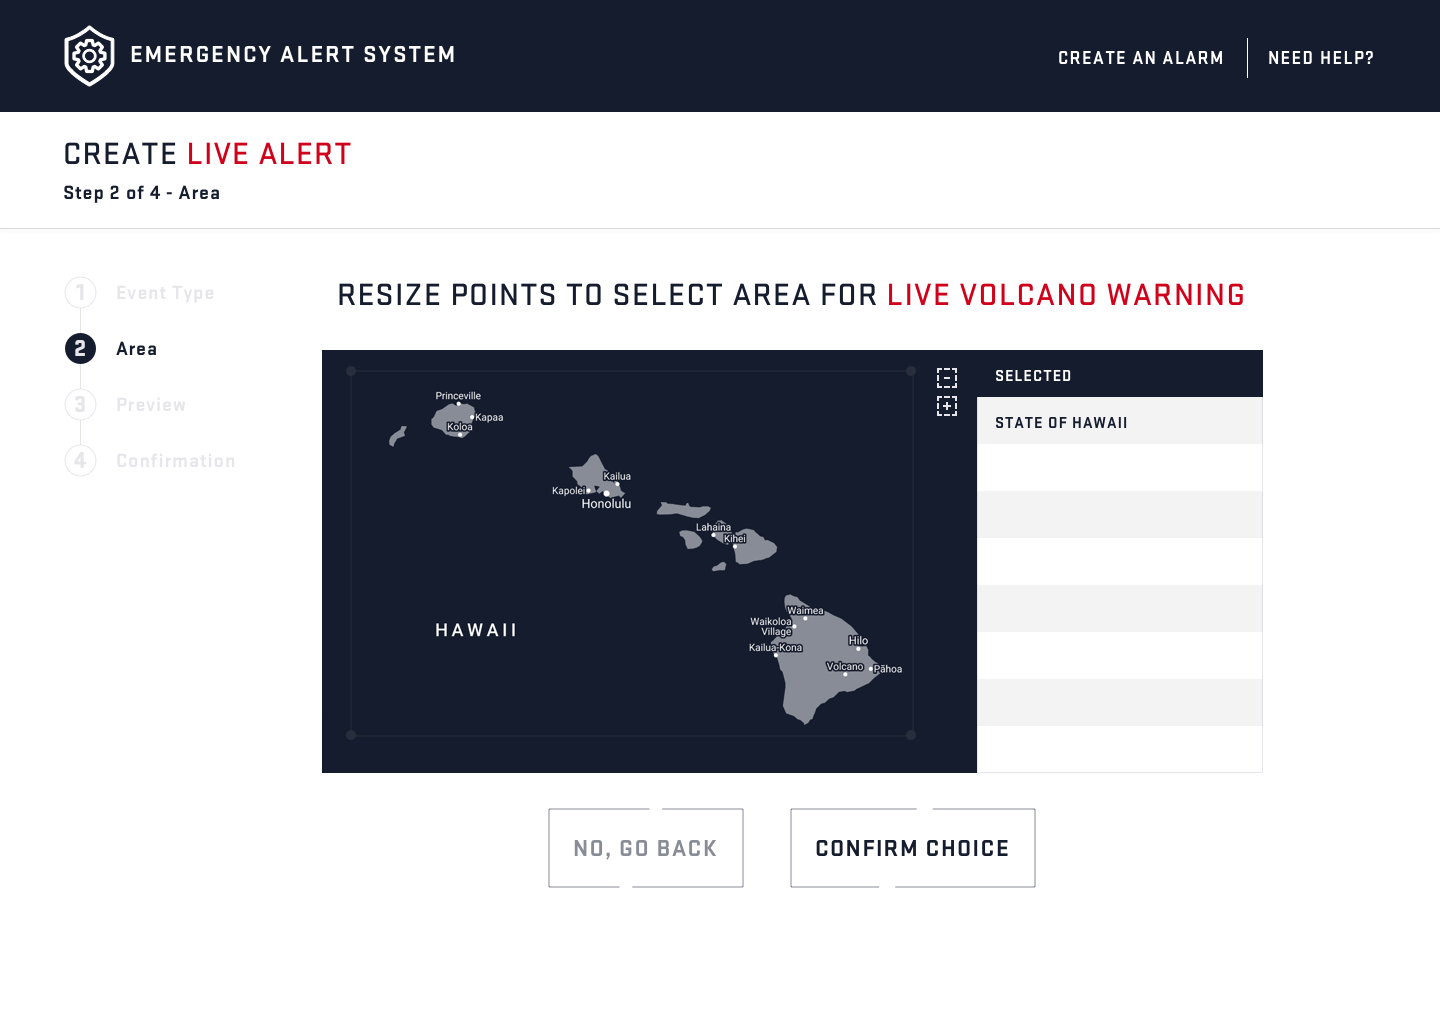Click the Honolulu label on the map
Viewport: 1440px width, 1024px height.
[x=606, y=504]
